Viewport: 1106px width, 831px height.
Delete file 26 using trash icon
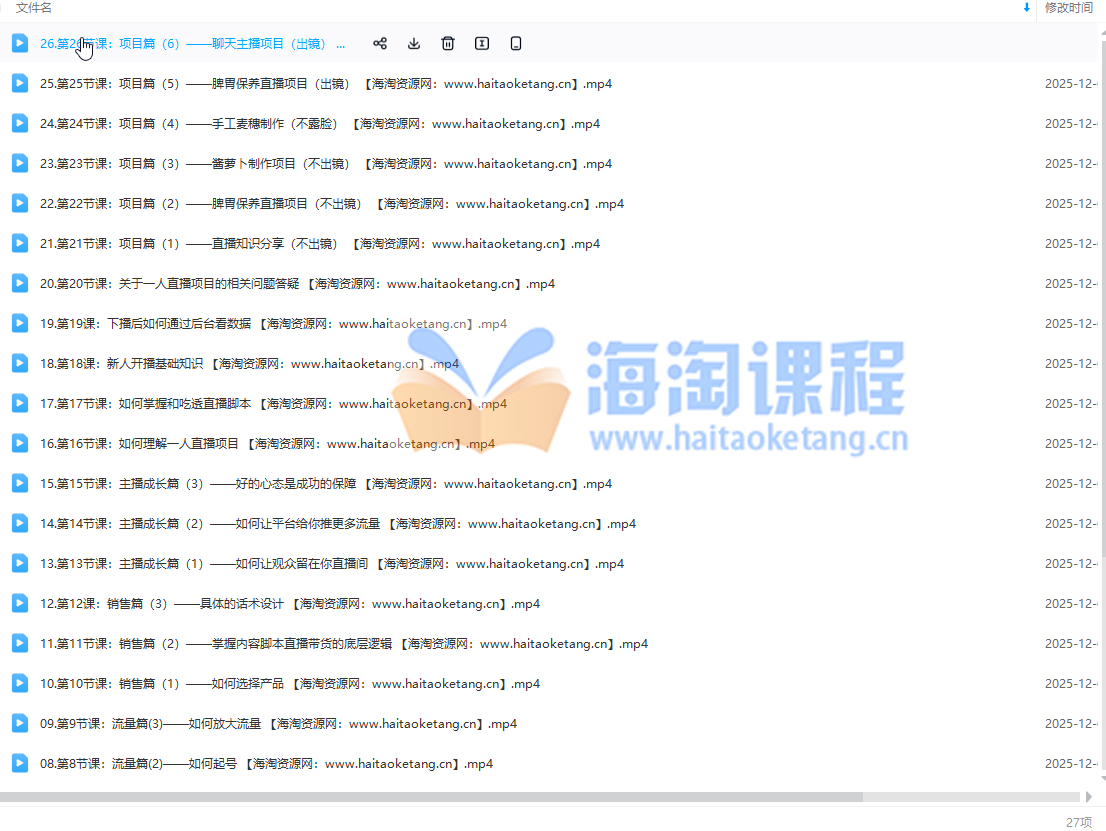tap(448, 43)
